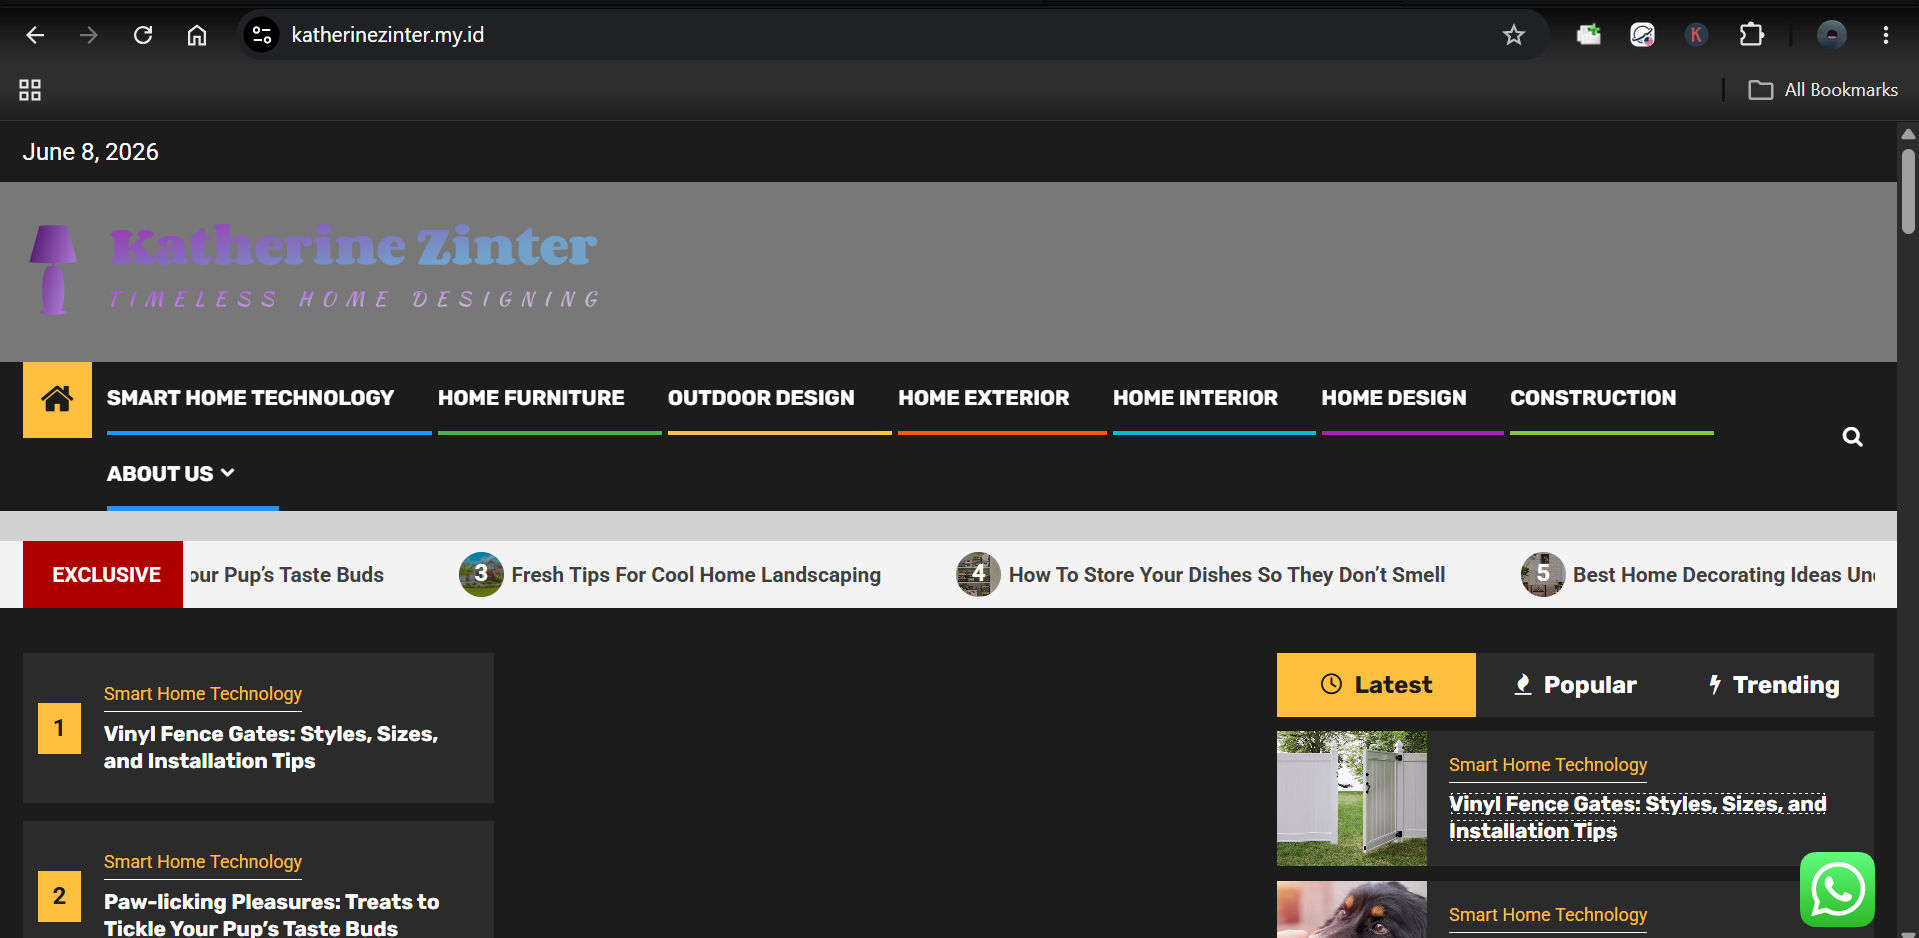Screen dimensions: 1919x938
Task: Go to Construction section
Action: [1593, 398]
